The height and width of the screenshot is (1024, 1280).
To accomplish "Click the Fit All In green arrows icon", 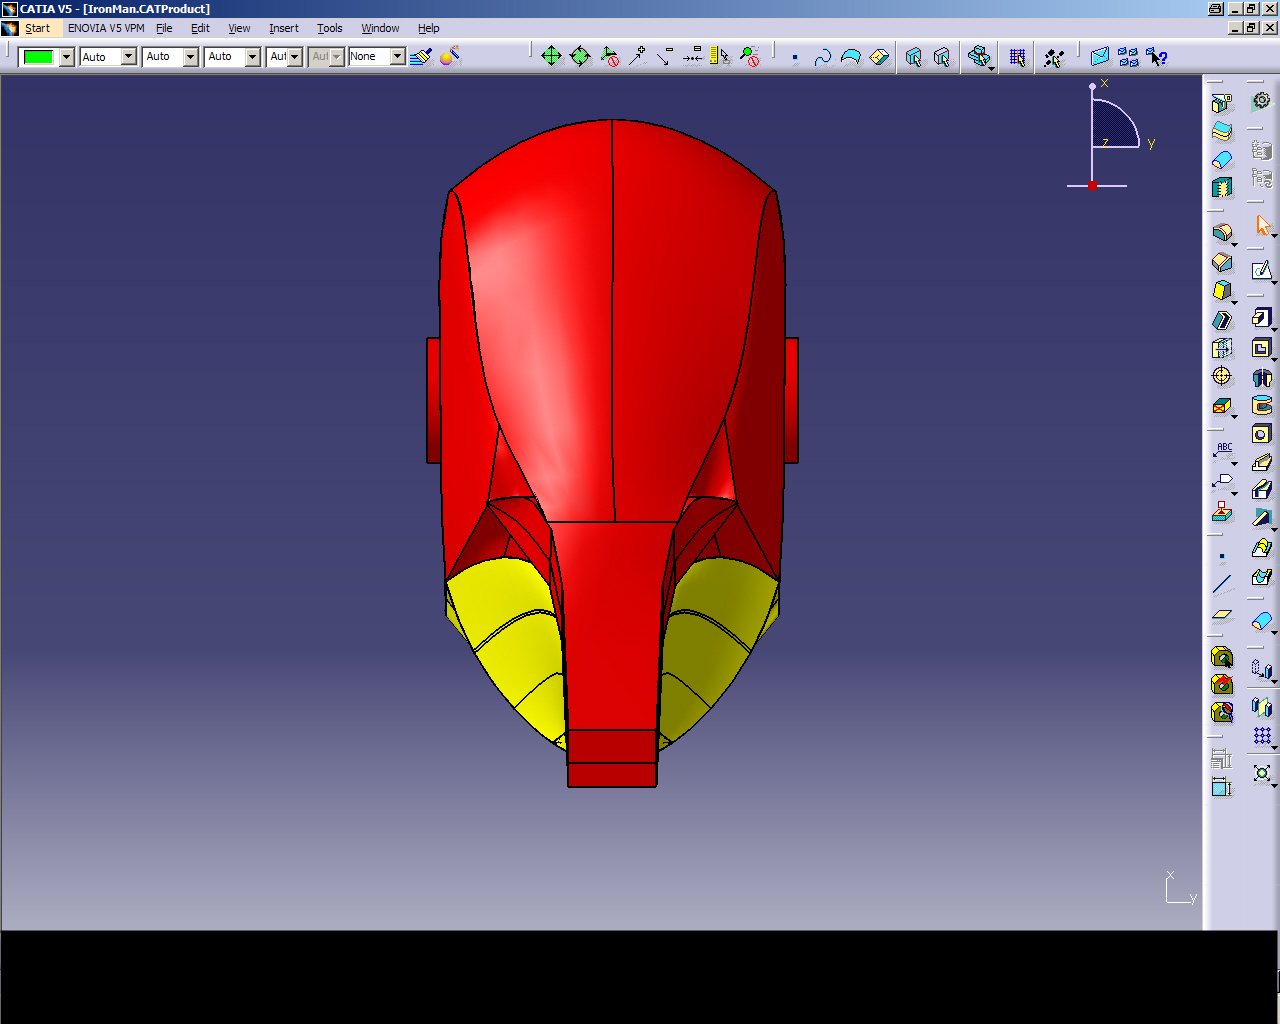I will [551, 57].
